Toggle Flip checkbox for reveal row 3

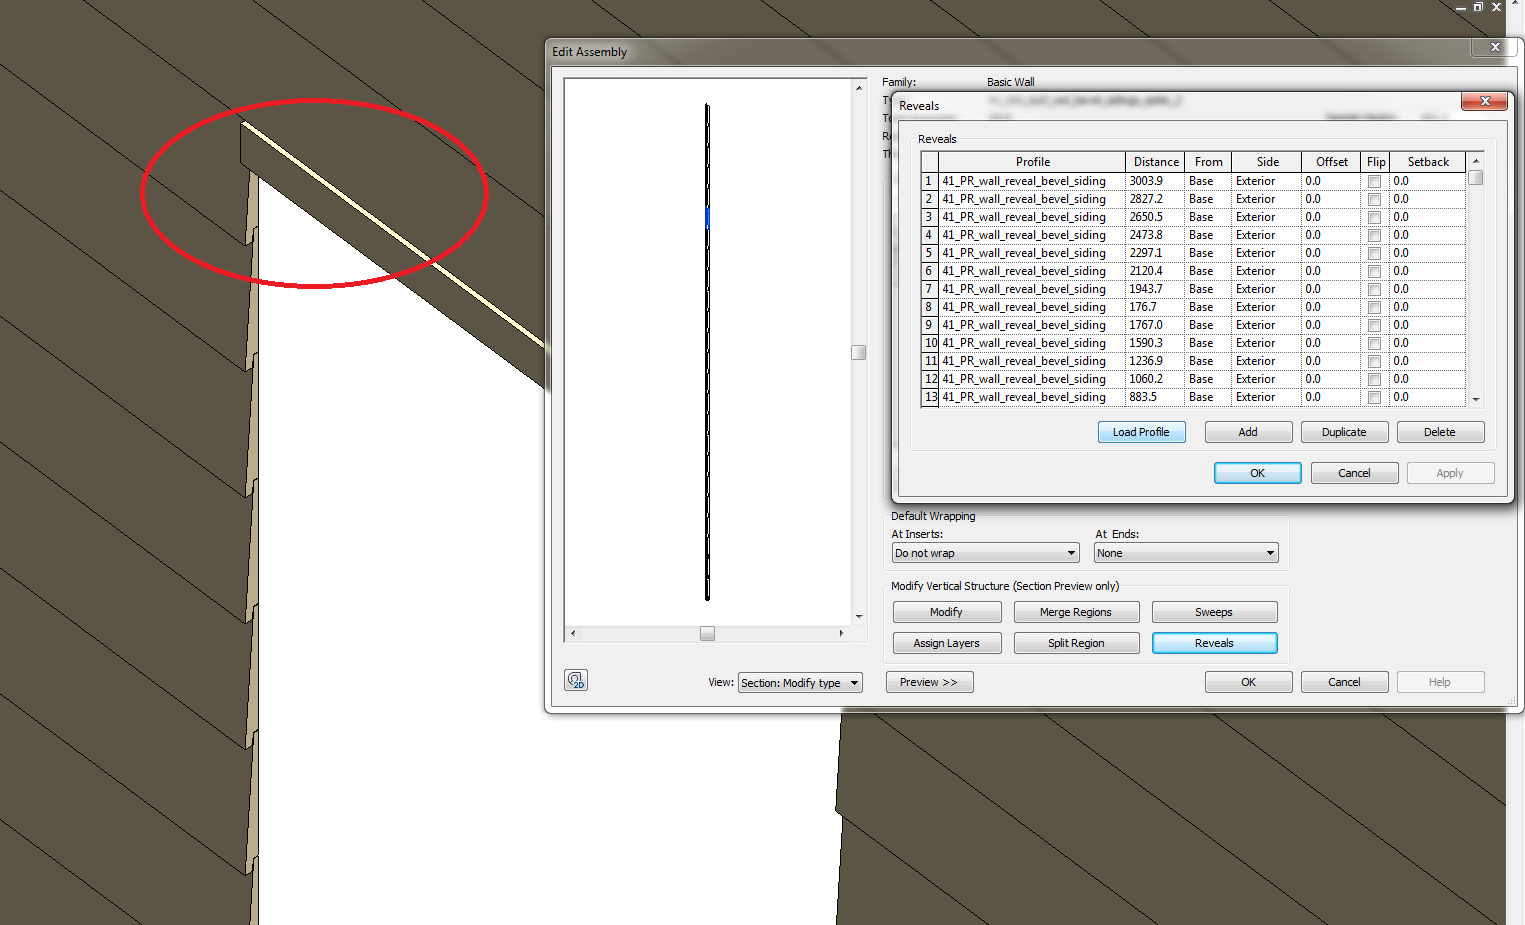tap(1374, 217)
